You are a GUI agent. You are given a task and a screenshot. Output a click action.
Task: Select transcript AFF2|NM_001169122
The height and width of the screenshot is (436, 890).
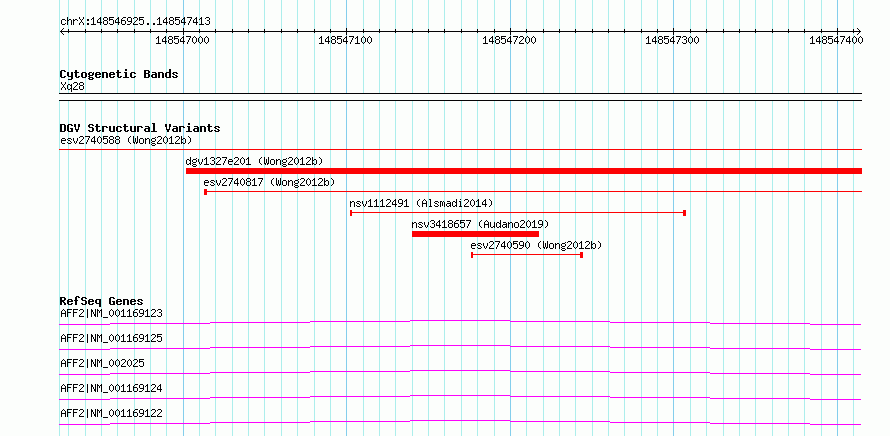tap(111, 413)
